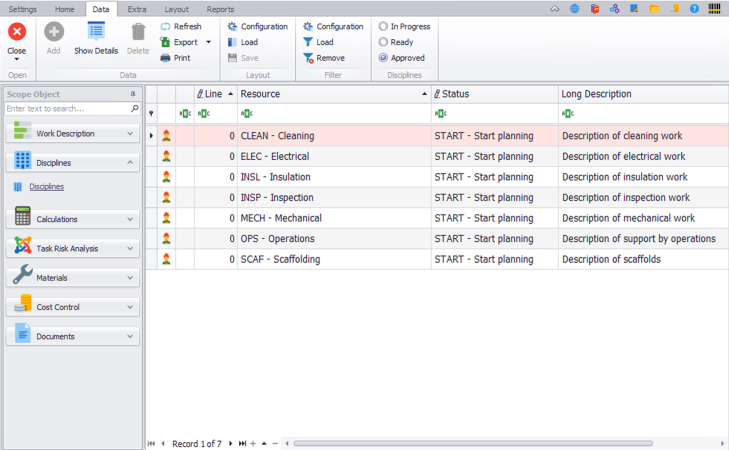This screenshot has height=450, width=729.
Task: Select the Approved radio button
Action: [x=383, y=58]
